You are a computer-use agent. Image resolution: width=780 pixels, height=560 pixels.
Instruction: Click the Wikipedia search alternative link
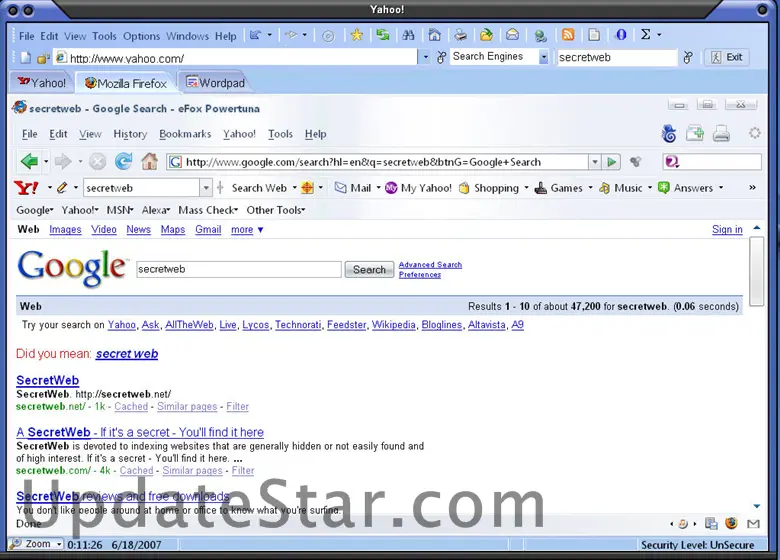(393, 325)
